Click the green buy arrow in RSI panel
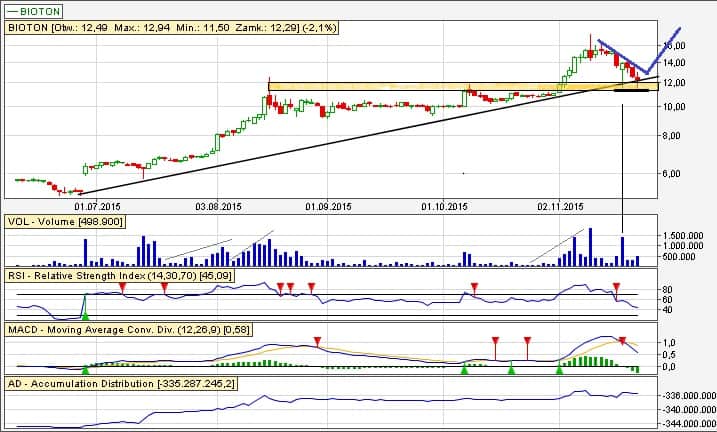 [x=86, y=315]
